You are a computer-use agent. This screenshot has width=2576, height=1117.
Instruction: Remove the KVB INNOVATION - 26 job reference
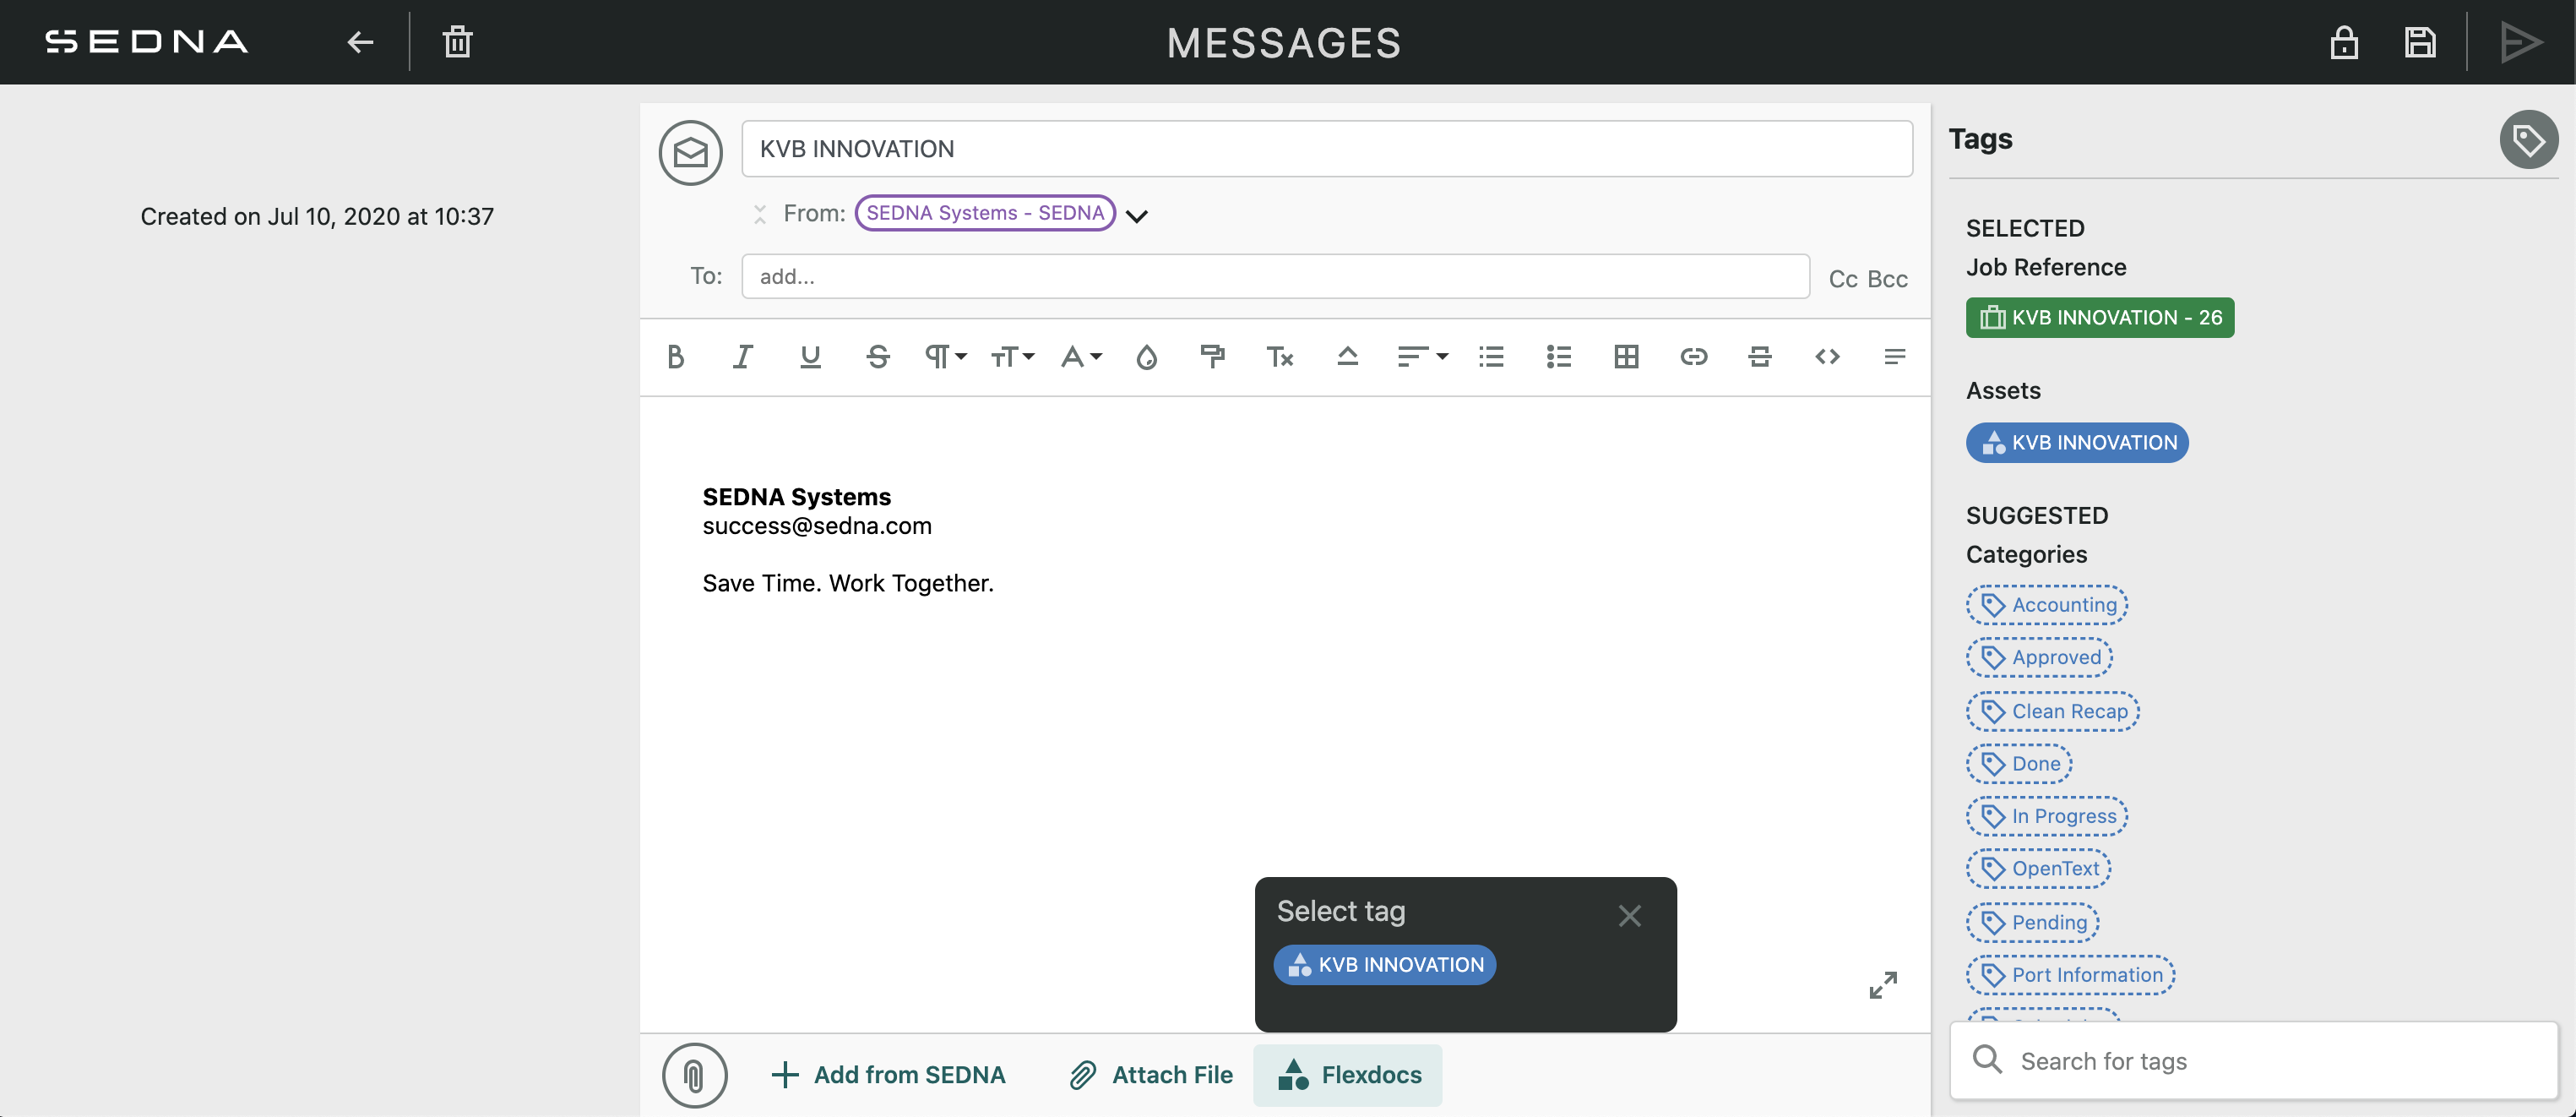[2100, 317]
